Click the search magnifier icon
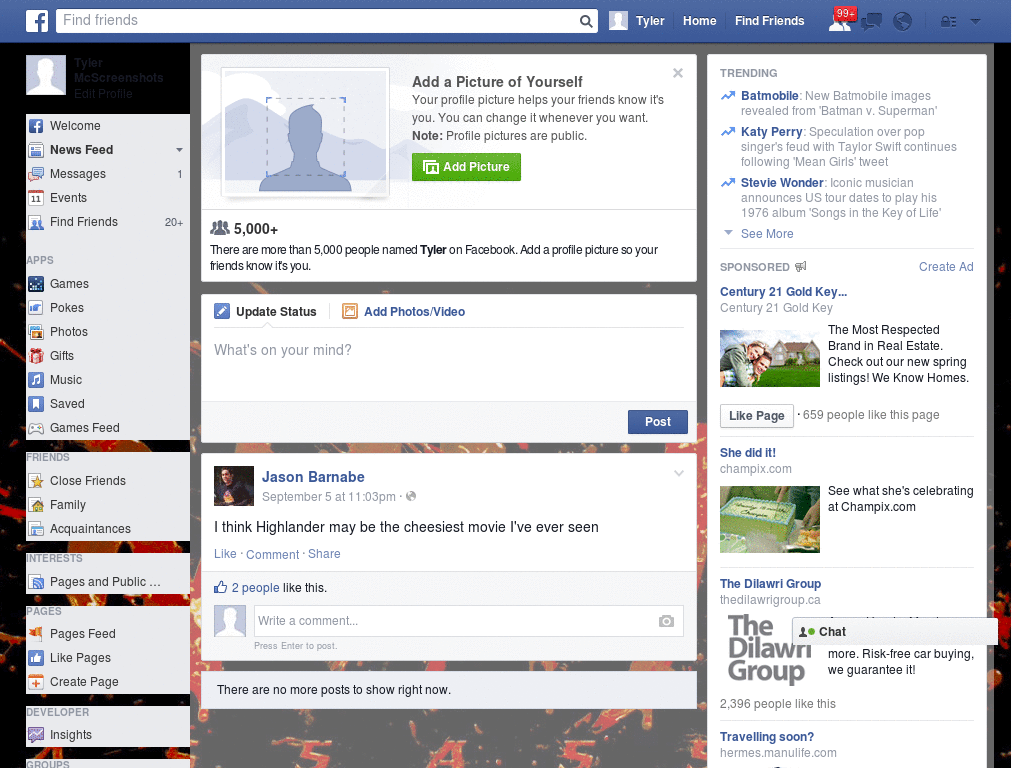Screen dimensions: 1024x768 [586, 21]
